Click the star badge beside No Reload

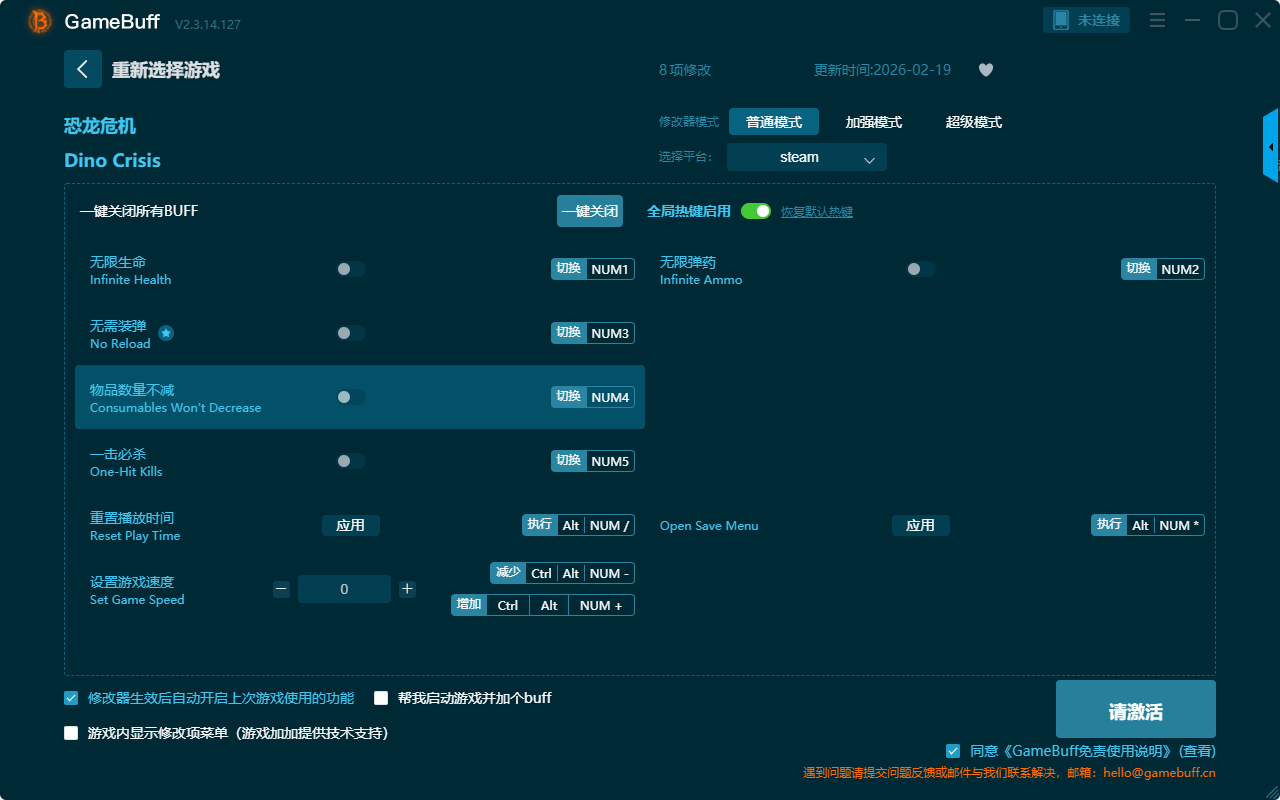(166, 333)
